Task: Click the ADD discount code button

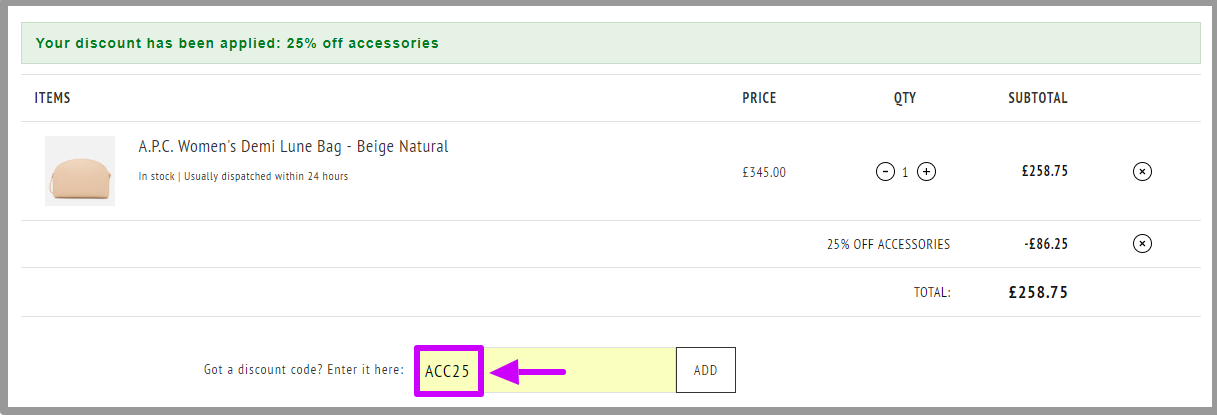Action: coord(706,370)
